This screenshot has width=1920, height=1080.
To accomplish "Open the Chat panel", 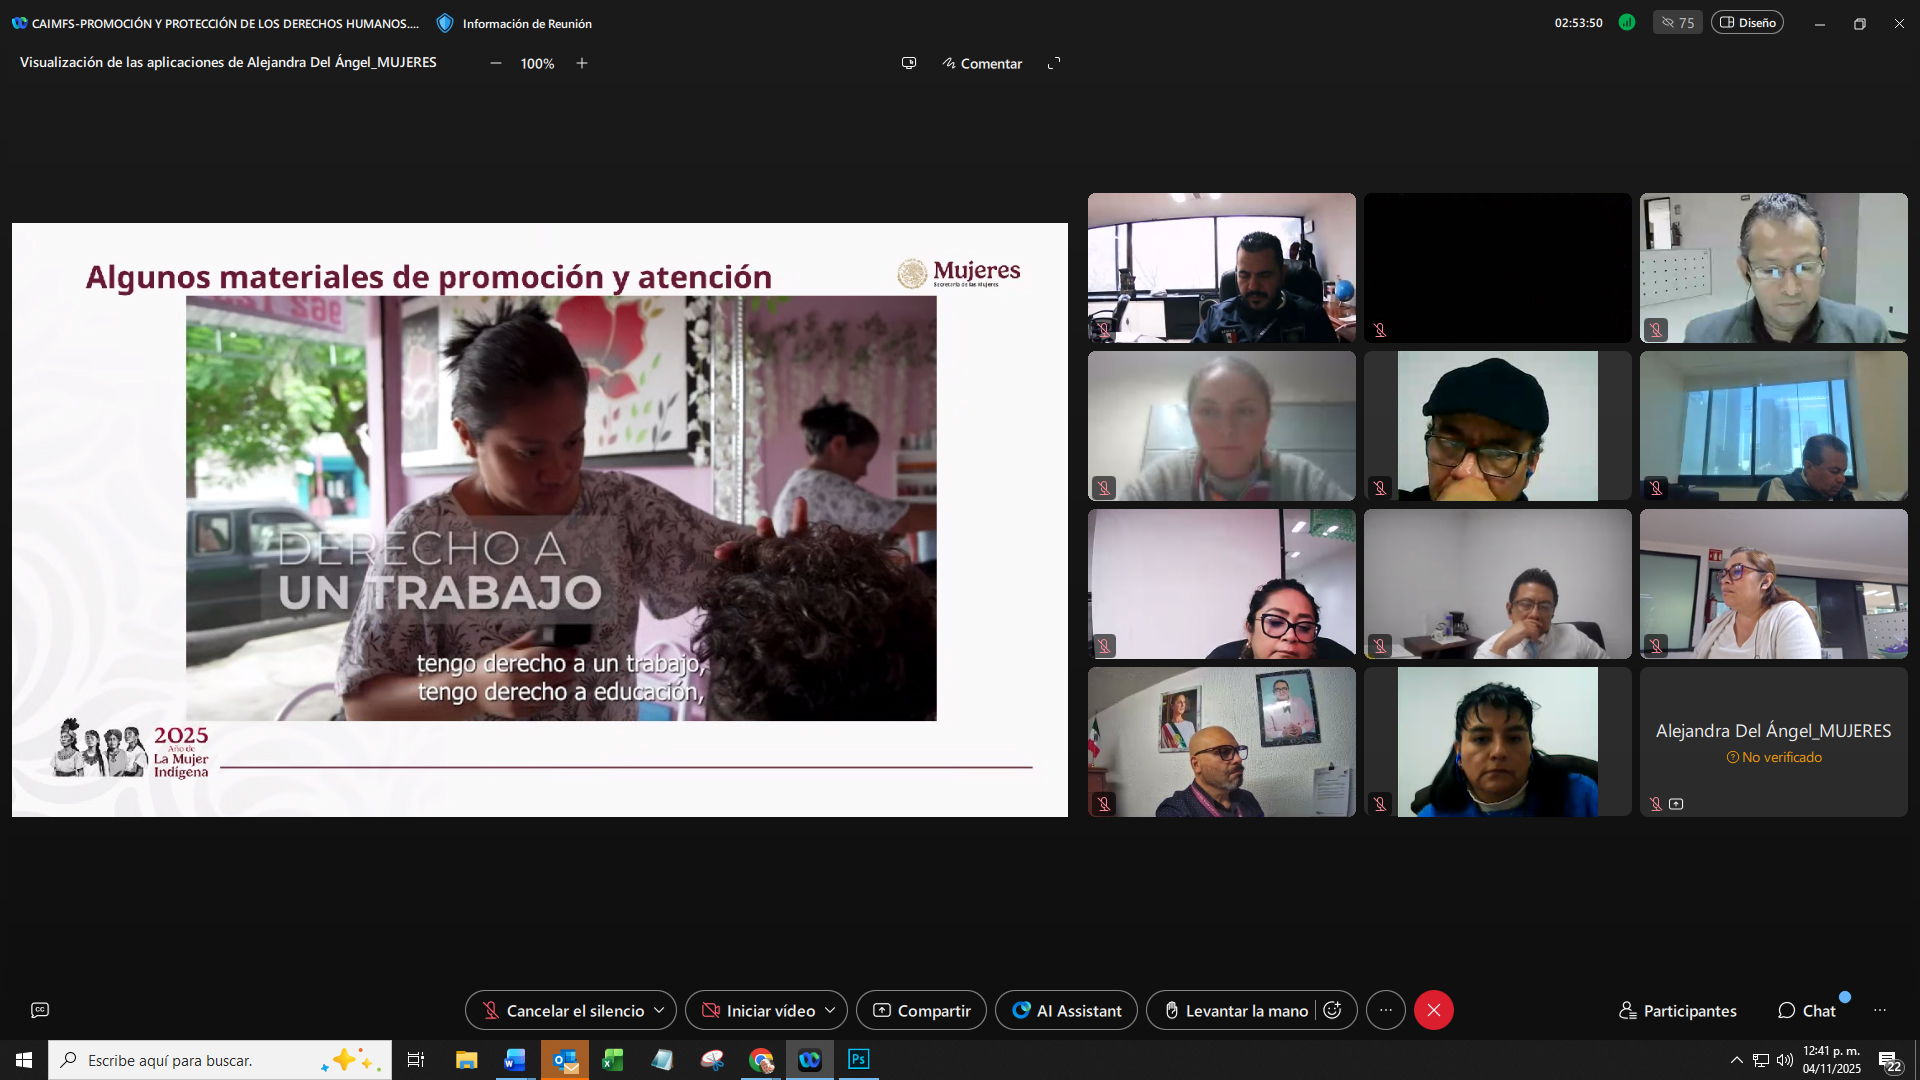I will [x=1806, y=1011].
